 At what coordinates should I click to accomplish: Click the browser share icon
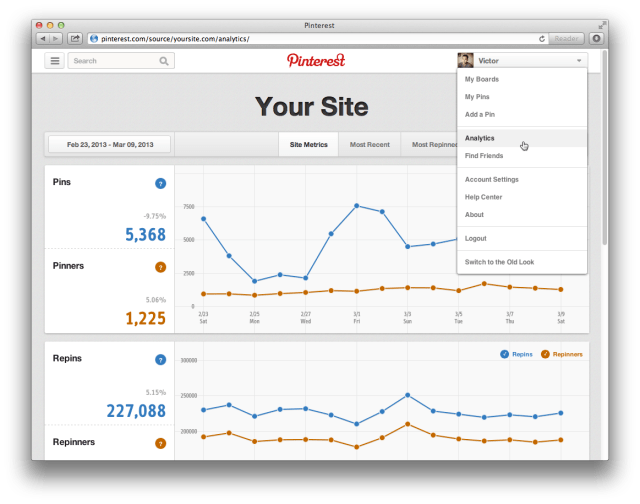75,38
